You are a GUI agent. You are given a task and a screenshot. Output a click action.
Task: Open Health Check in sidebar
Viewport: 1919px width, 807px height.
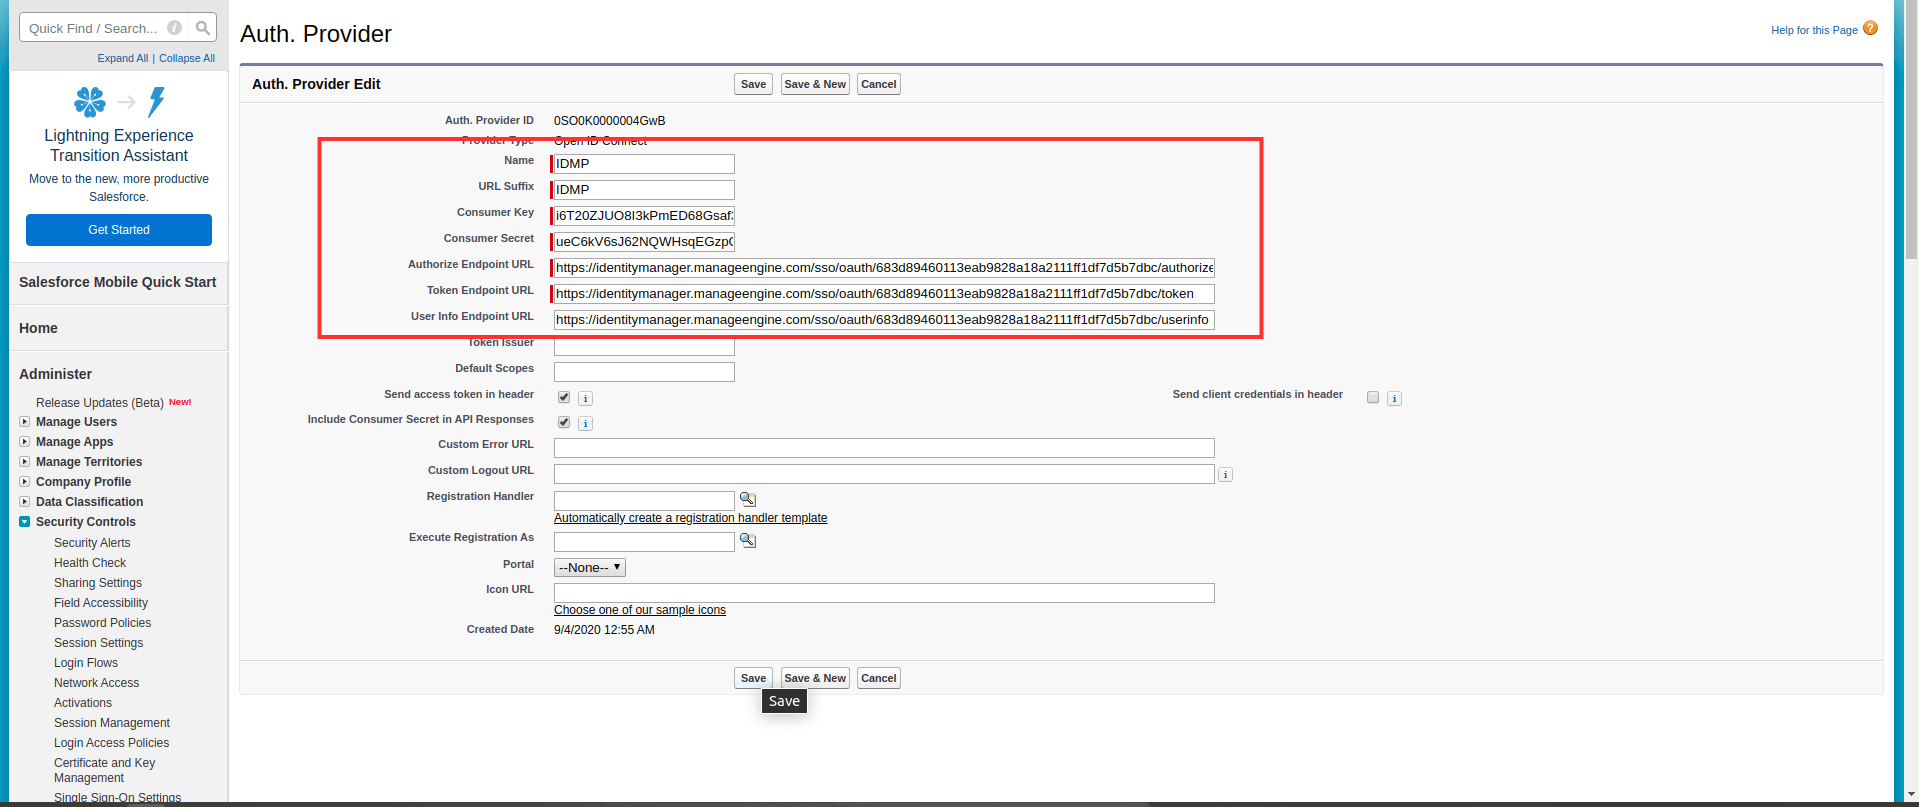pyautogui.click(x=90, y=563)
